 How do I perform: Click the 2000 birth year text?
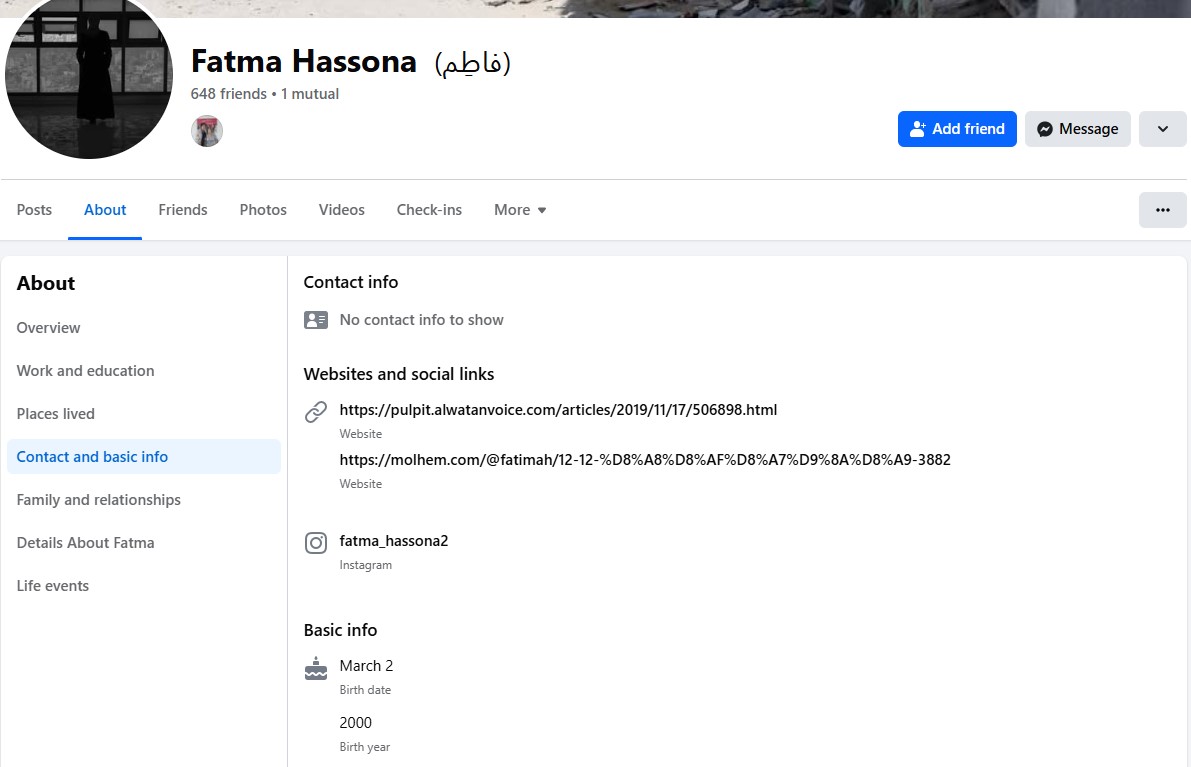point(355,723)
